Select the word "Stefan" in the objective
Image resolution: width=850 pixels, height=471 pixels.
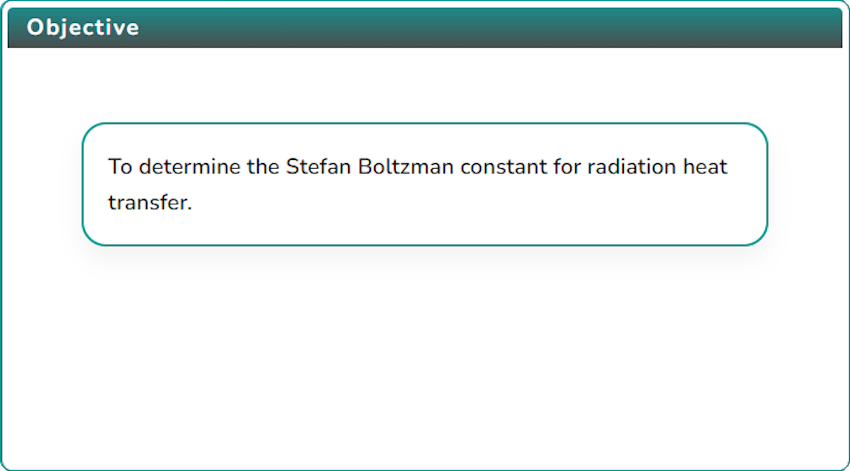(318, 166)
